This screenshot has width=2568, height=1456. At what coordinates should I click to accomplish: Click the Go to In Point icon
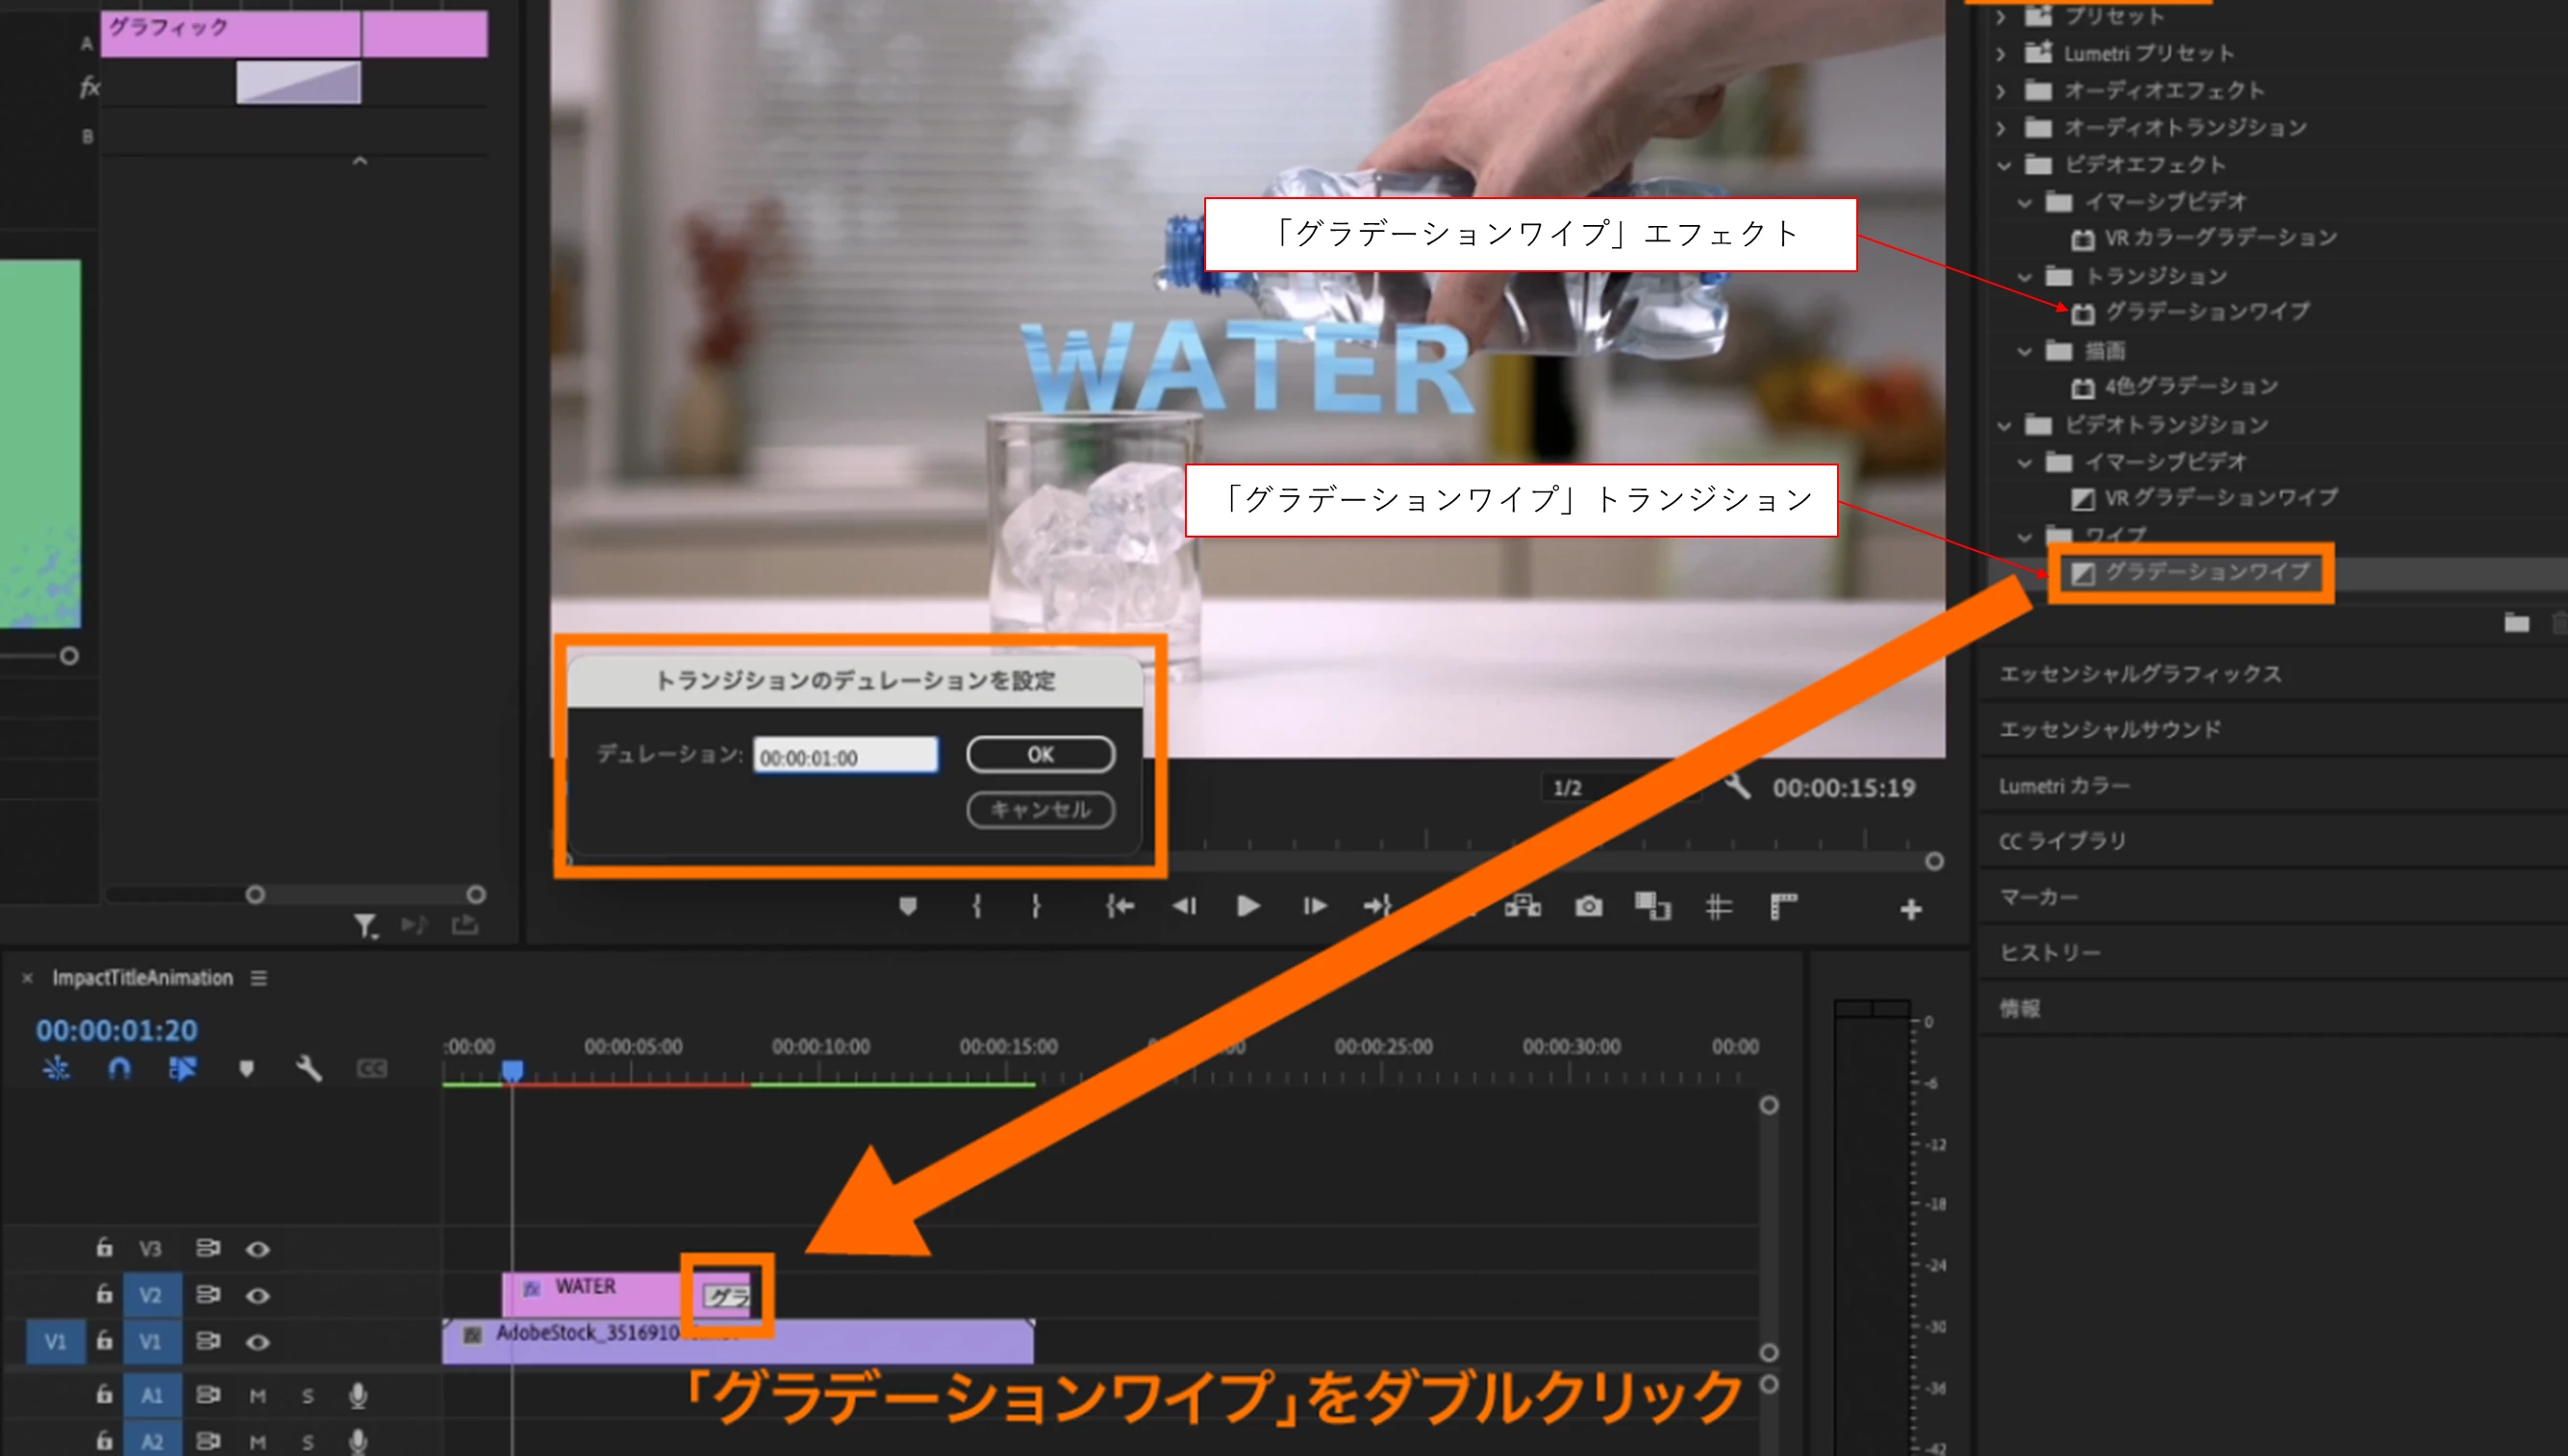(x=1119, y=906)
